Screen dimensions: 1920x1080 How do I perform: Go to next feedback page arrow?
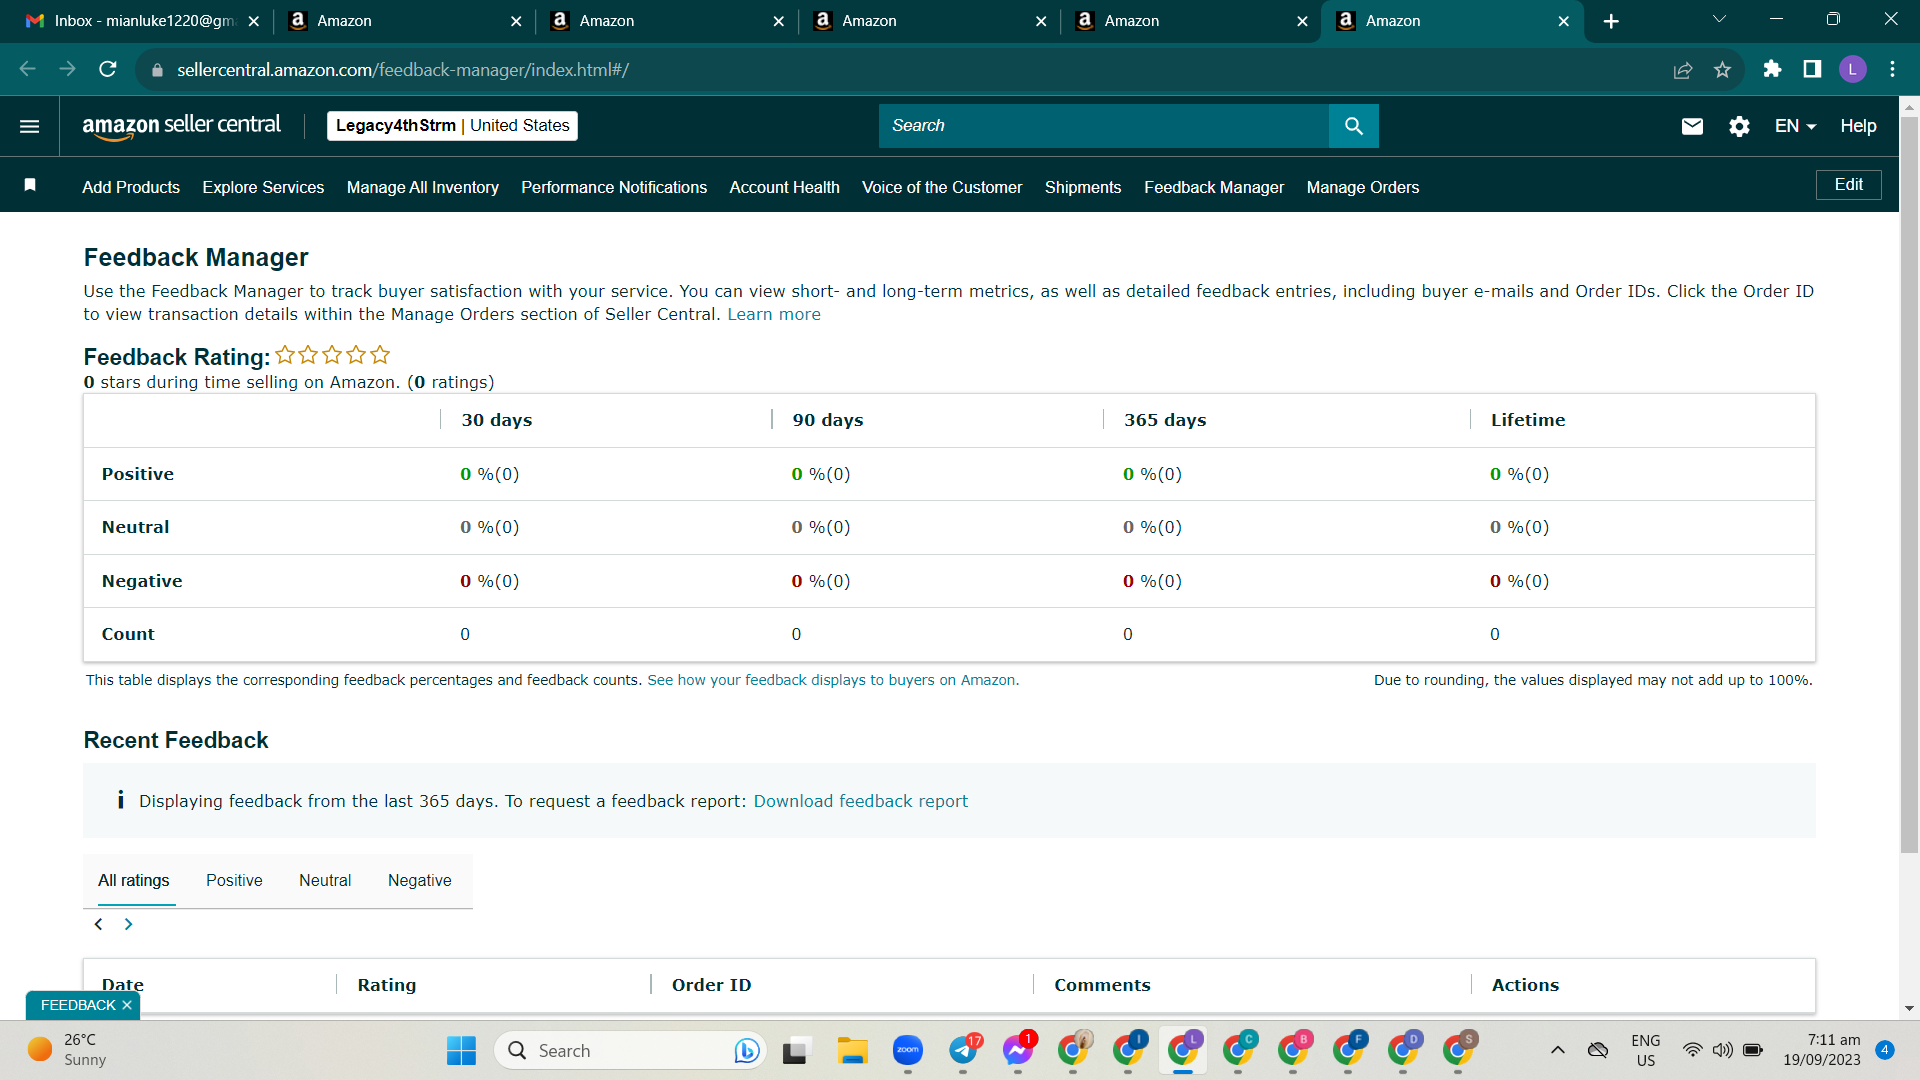[128, 924]
